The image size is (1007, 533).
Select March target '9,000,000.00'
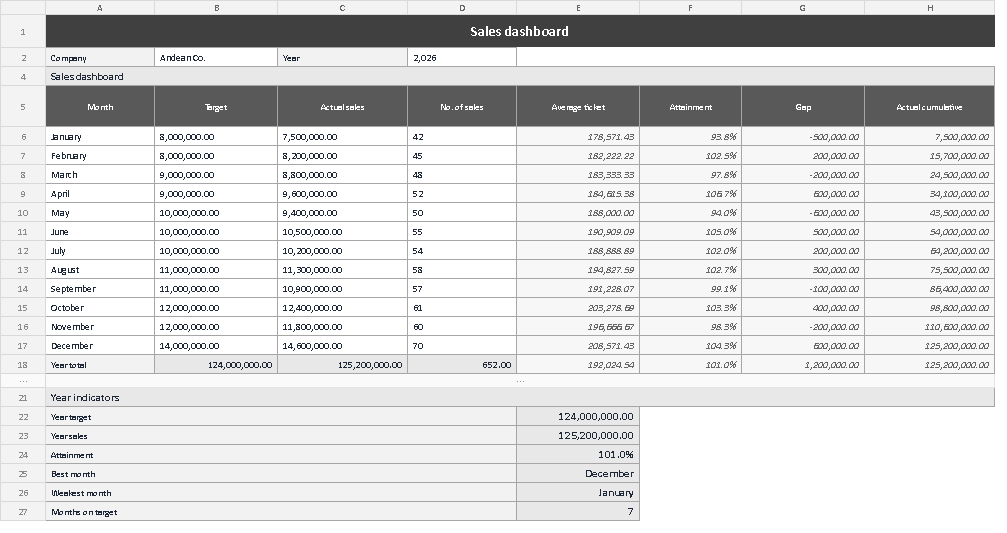pos(216,175)
